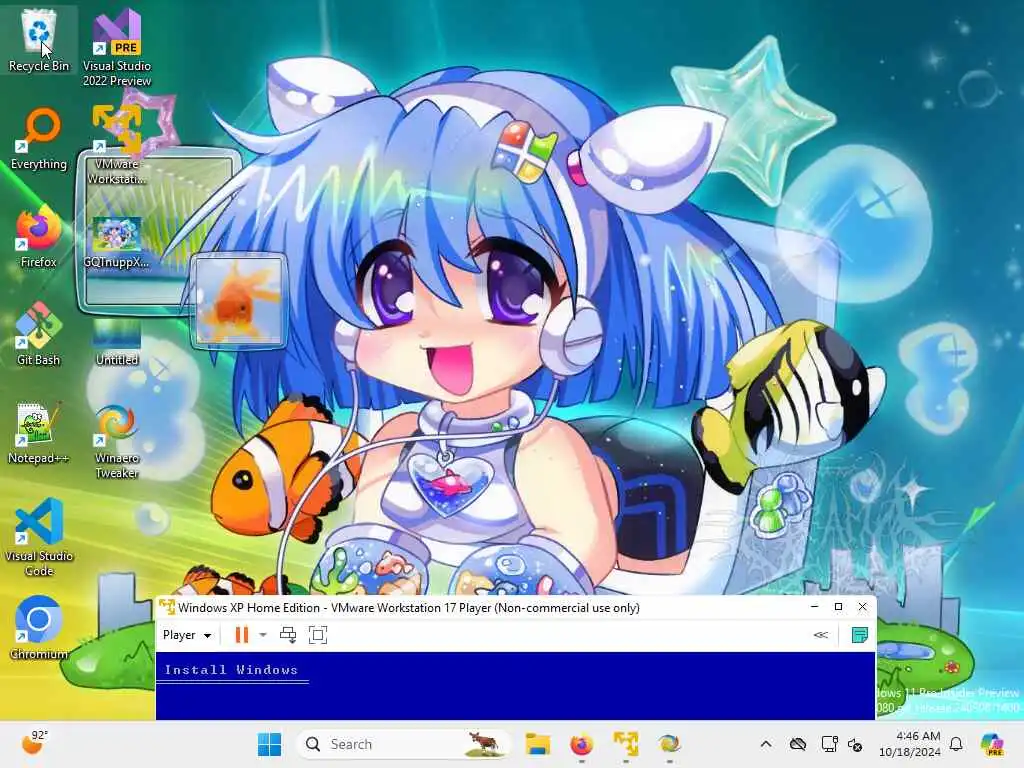1024x768 pixels.
Task: Send Ctrl+Alt+Del to the virtual machine
Action: (288, 635)
